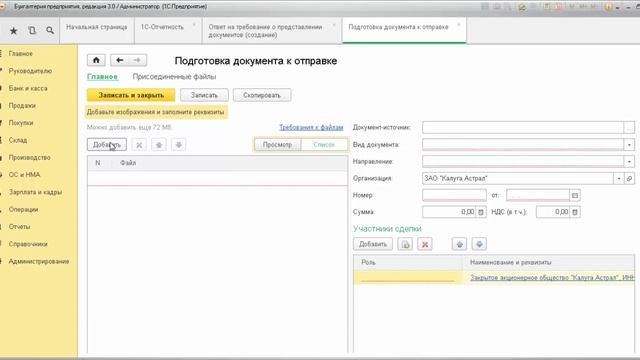
Task: Sort by Файл column header
Action: click(128, 163)
